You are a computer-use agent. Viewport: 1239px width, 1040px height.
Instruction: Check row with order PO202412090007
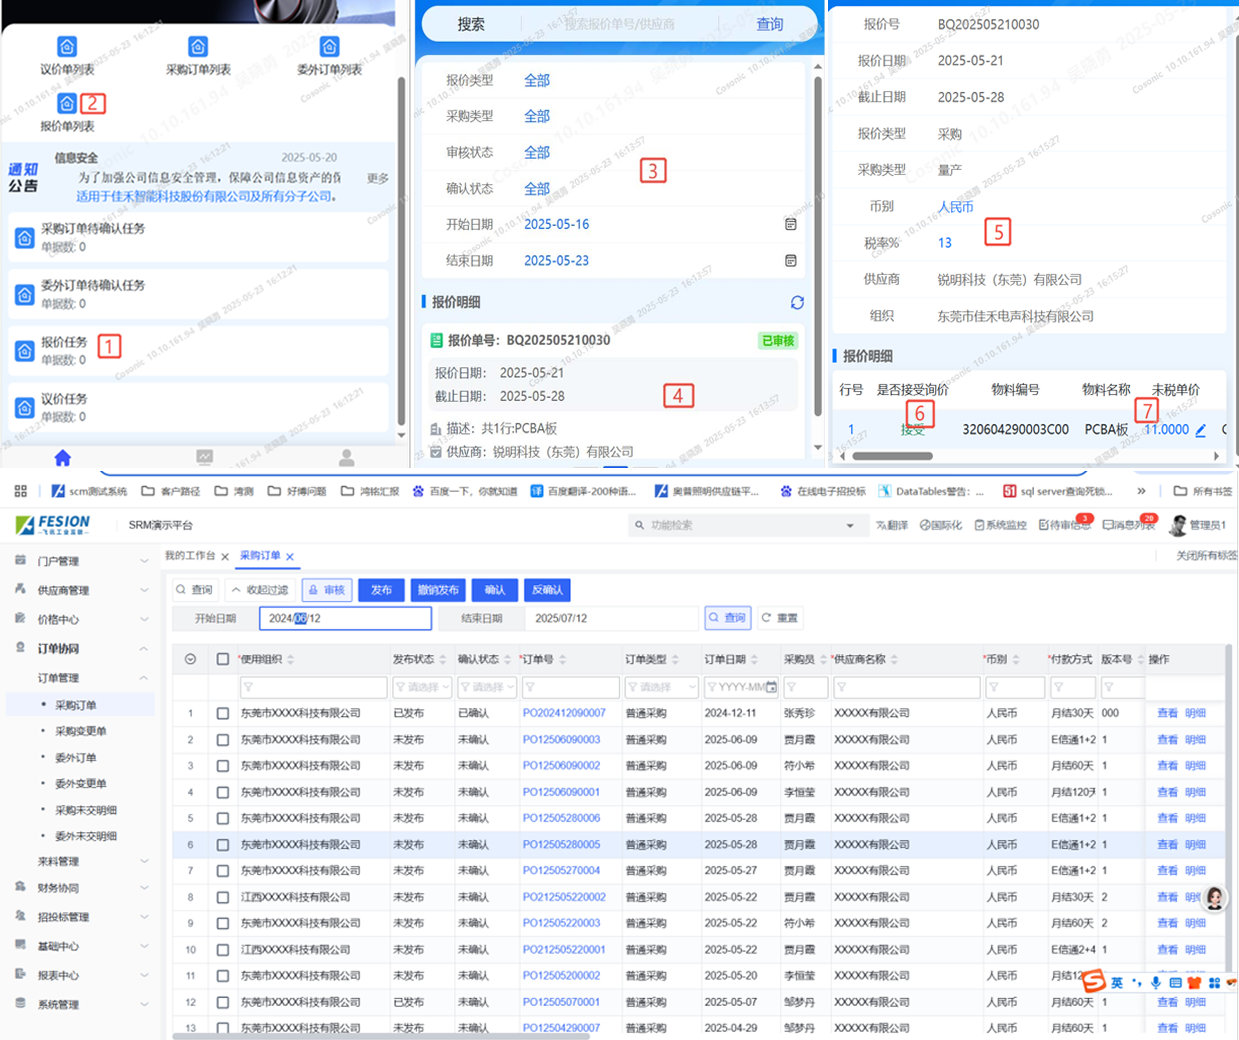222,713
